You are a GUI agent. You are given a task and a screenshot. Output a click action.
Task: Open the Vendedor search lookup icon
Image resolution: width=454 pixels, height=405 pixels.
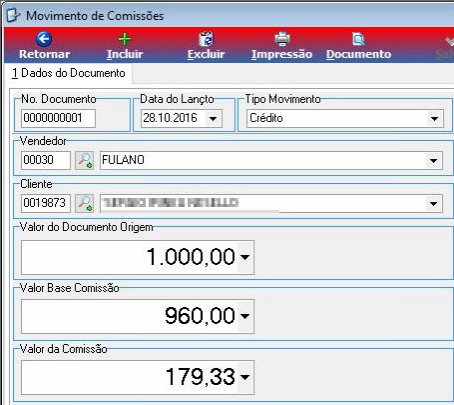(x=84, y=160)
